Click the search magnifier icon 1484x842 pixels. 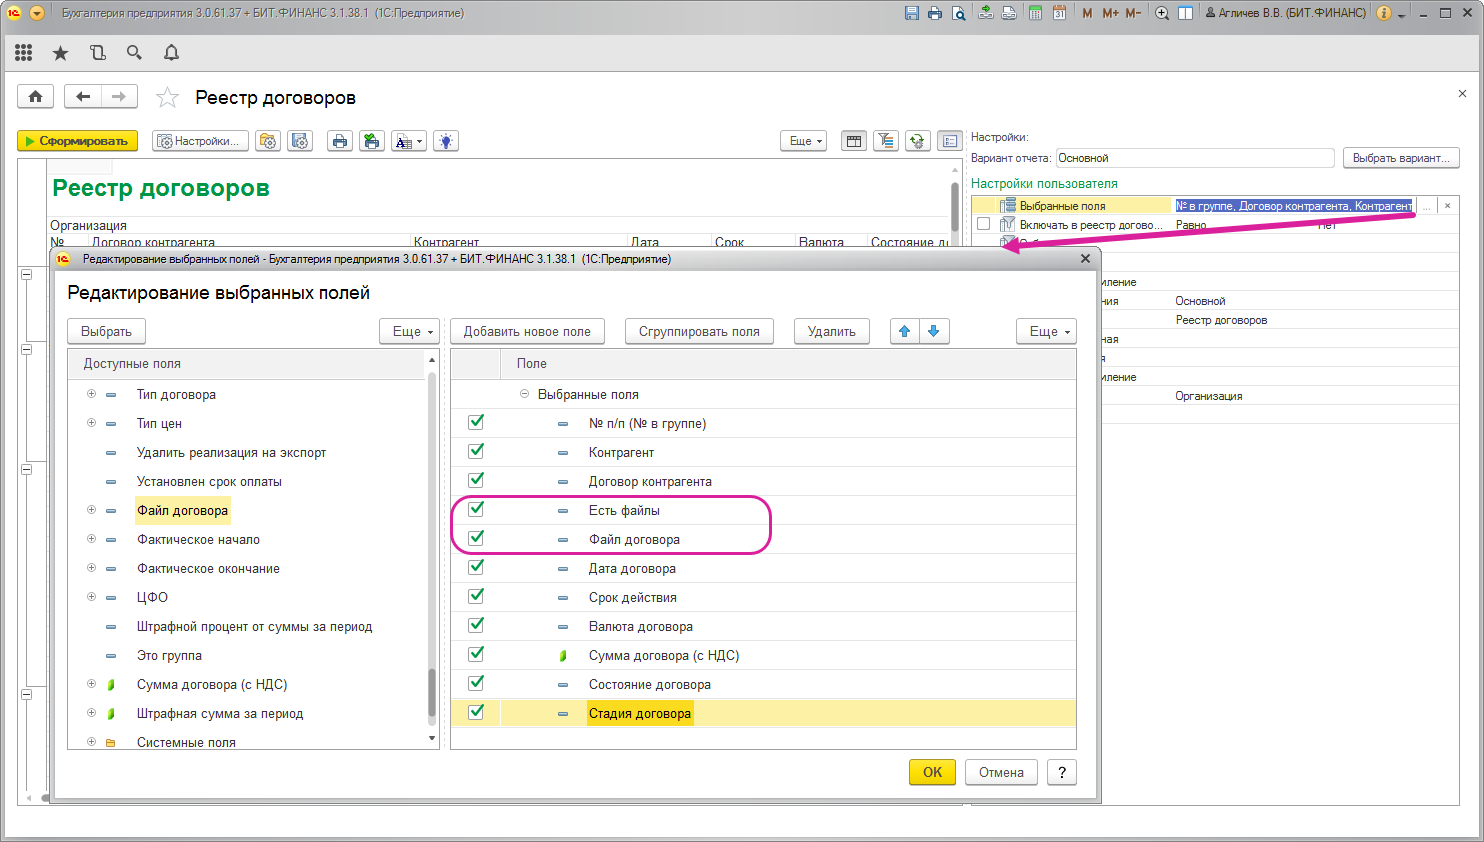[134, 53]
